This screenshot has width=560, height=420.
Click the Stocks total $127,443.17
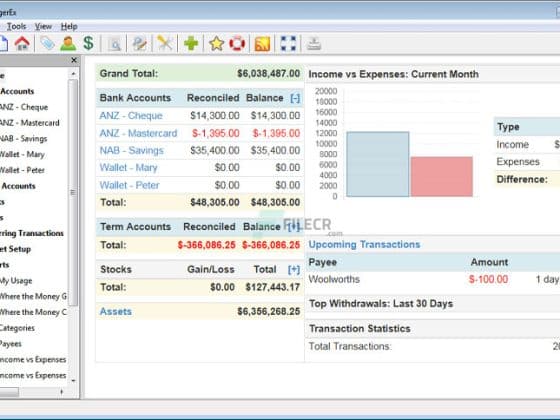pyautogui.click(x=272, y=287)
